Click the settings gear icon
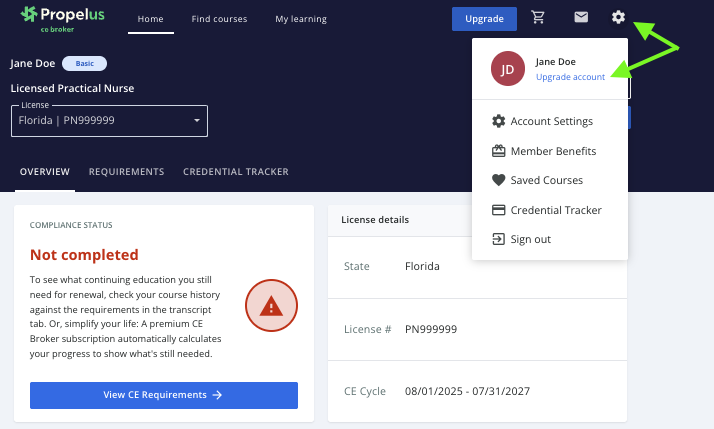Viewport: 714px width, 429px height. (620, 18)
